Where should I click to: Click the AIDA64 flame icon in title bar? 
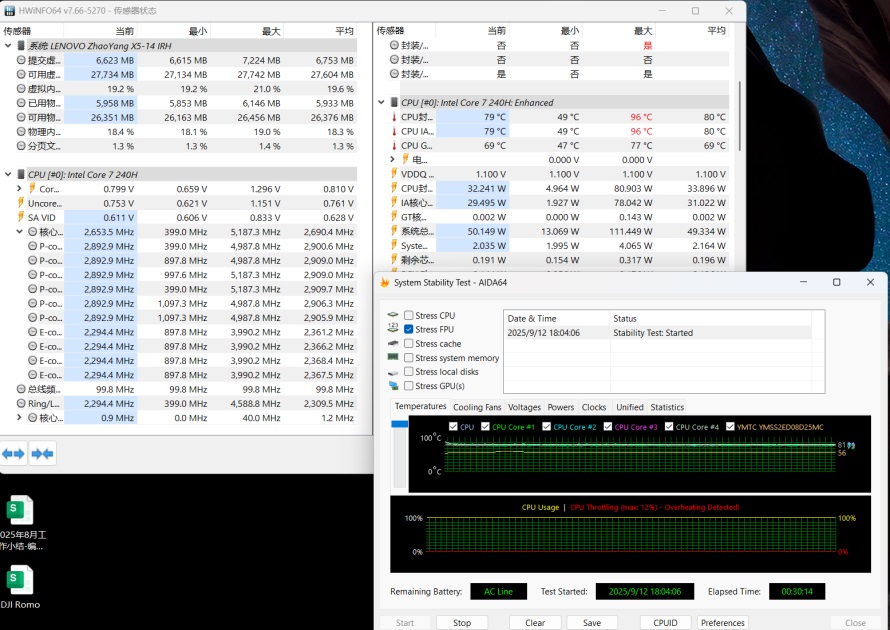pyautogui.click(x=385, y=282)
